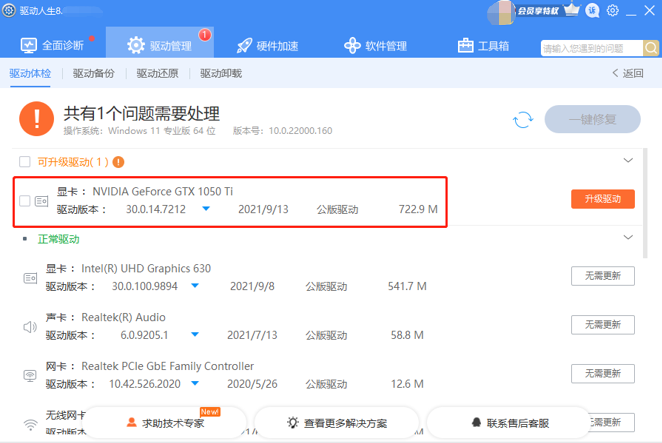Select the 驱动备份 sub-tab
Screen dimensions: 662x443
[x=94, y=73]
